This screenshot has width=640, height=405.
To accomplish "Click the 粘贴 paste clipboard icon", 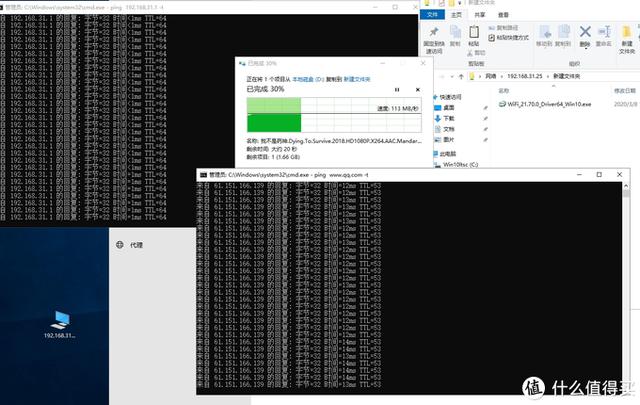I will pos(473,32).
